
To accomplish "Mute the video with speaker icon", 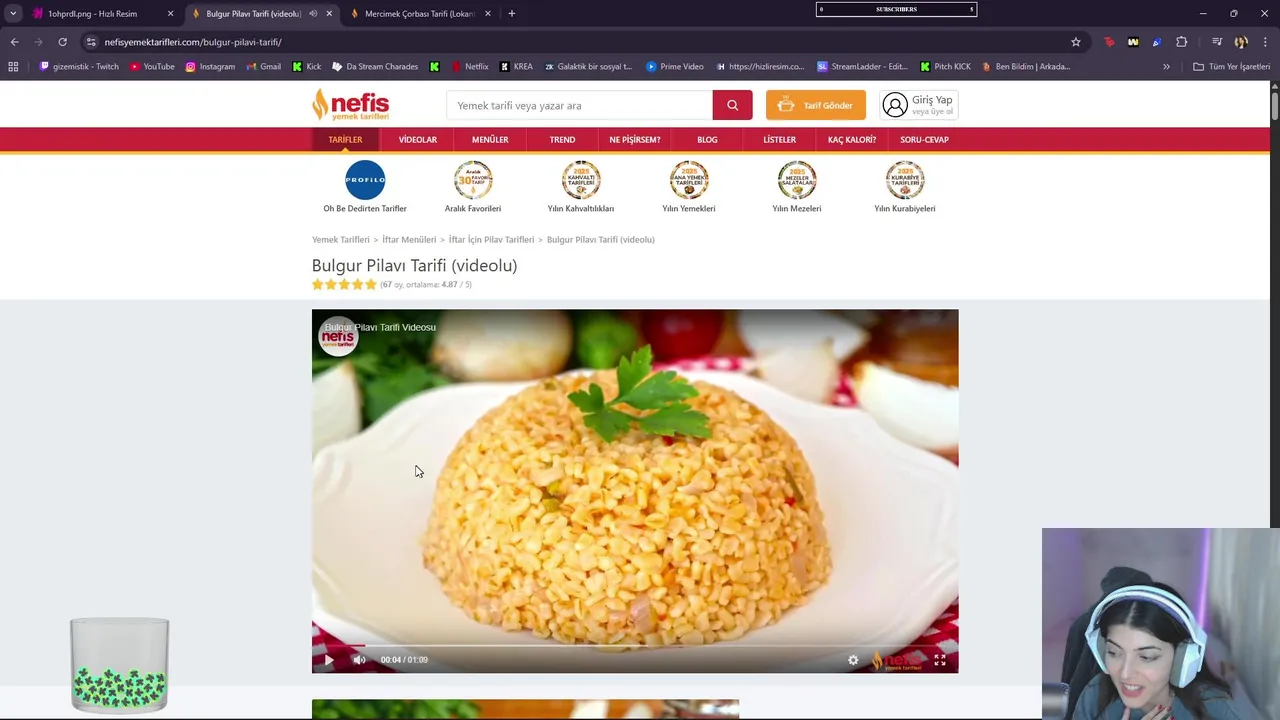I will [359, 660].
